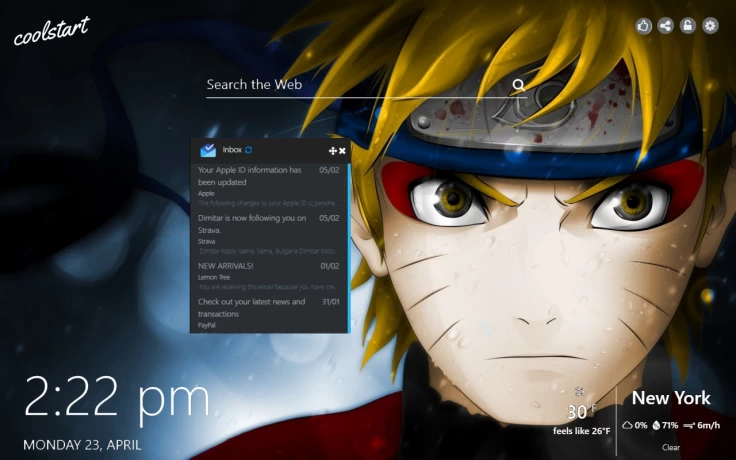Click the 6m/h wind icon
Screen dimensions: 736x460
[x=689, y=426]
